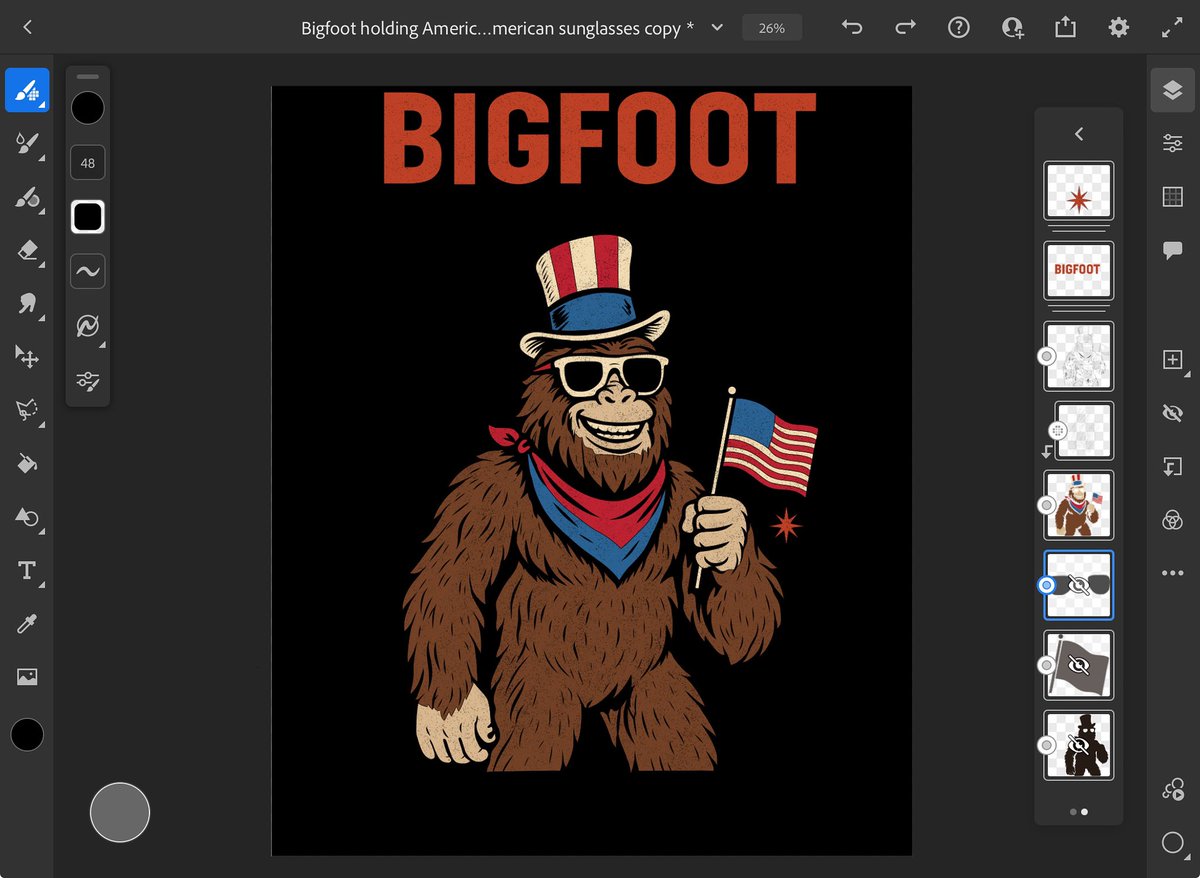
Task: Click the mask icon on clipped transparent layer
Action: coord(1058,431)
